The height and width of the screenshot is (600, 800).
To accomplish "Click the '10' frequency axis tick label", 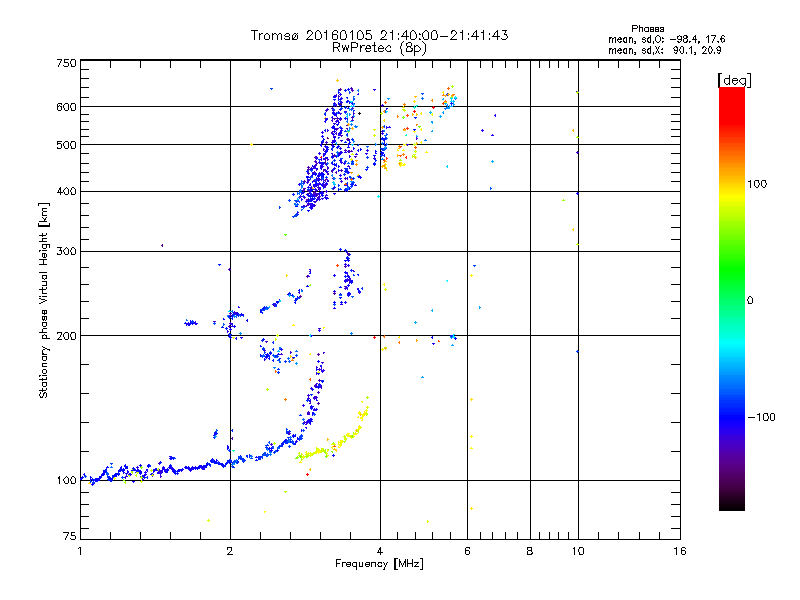I will click(x=578, y=551).
